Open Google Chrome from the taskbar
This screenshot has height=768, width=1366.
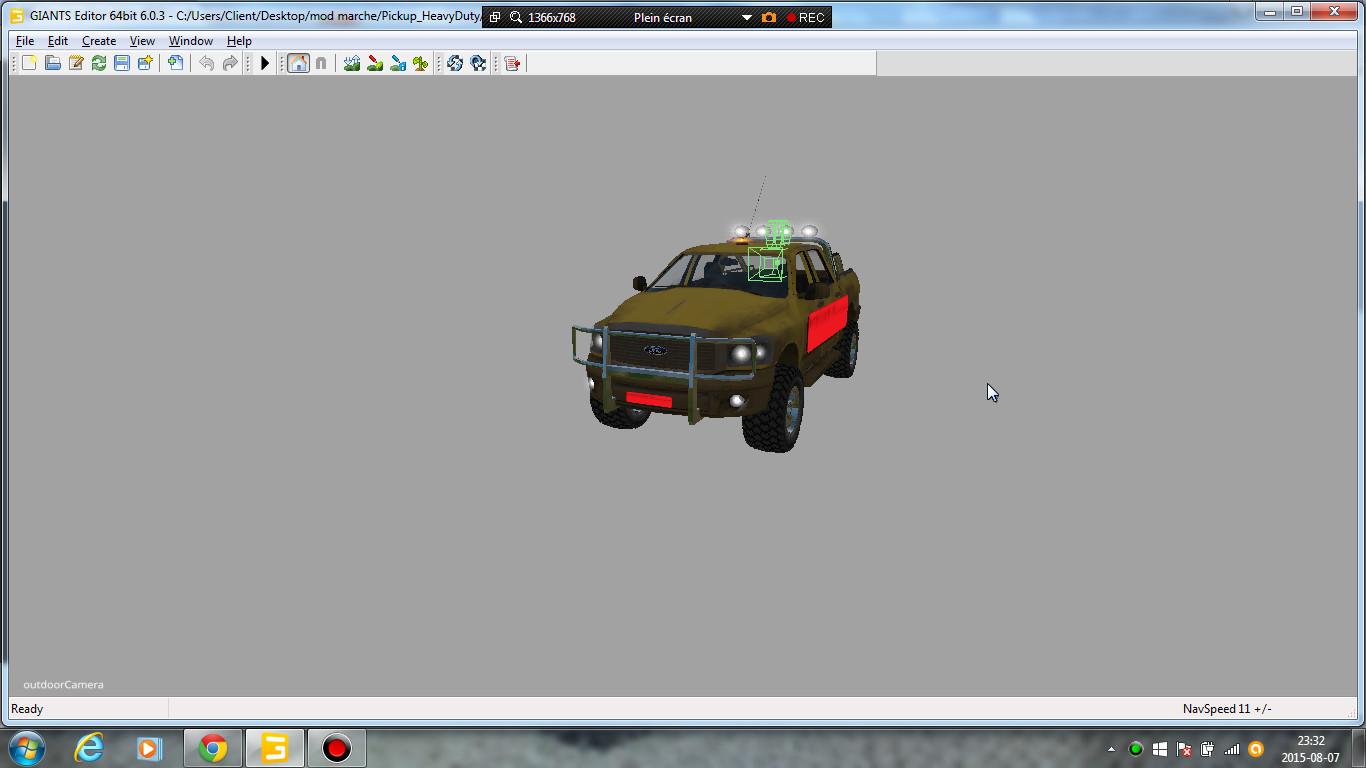pyautogui.click(x=212, y=748)
